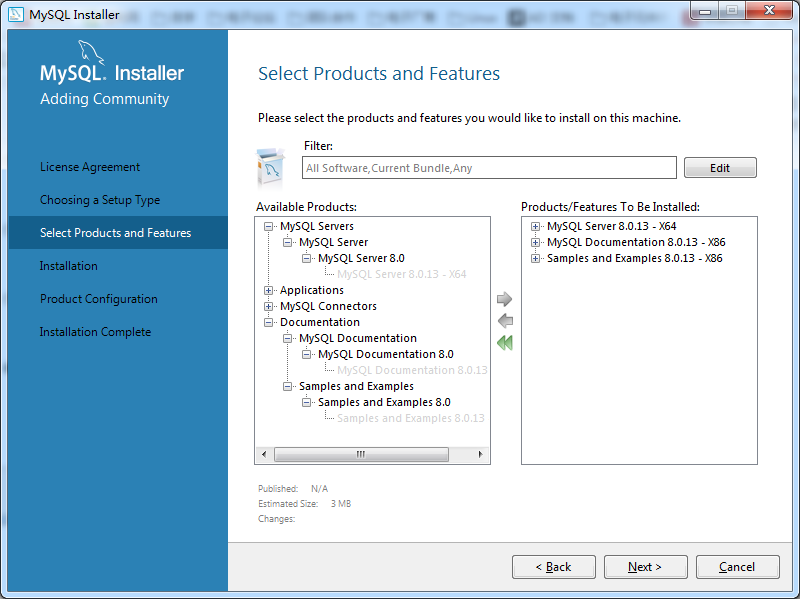
Task: Click the add product right arrow
Action: point(504,299)
